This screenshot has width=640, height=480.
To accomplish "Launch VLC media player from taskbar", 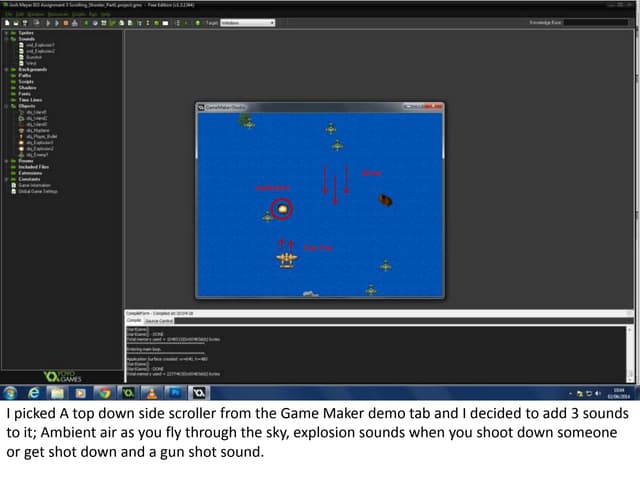I will click(150, 393).
